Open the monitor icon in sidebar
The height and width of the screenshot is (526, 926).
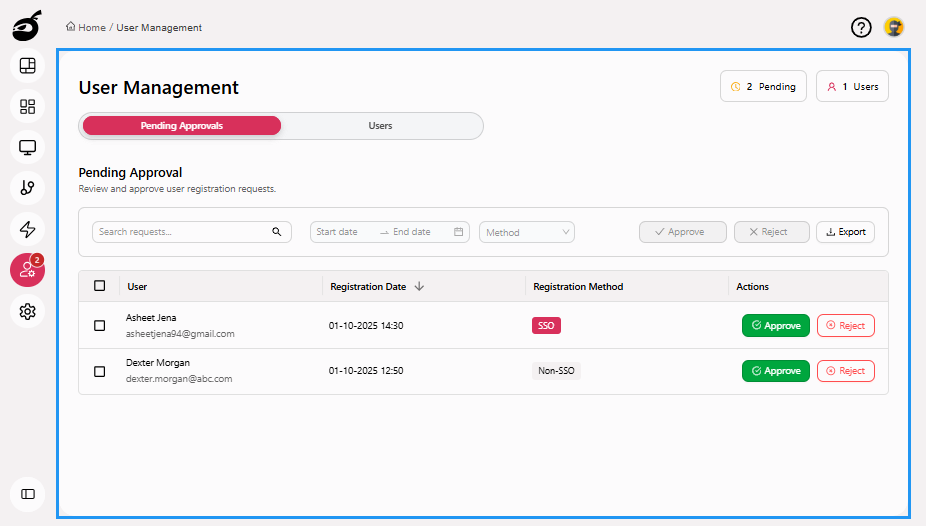coord(27,147)
